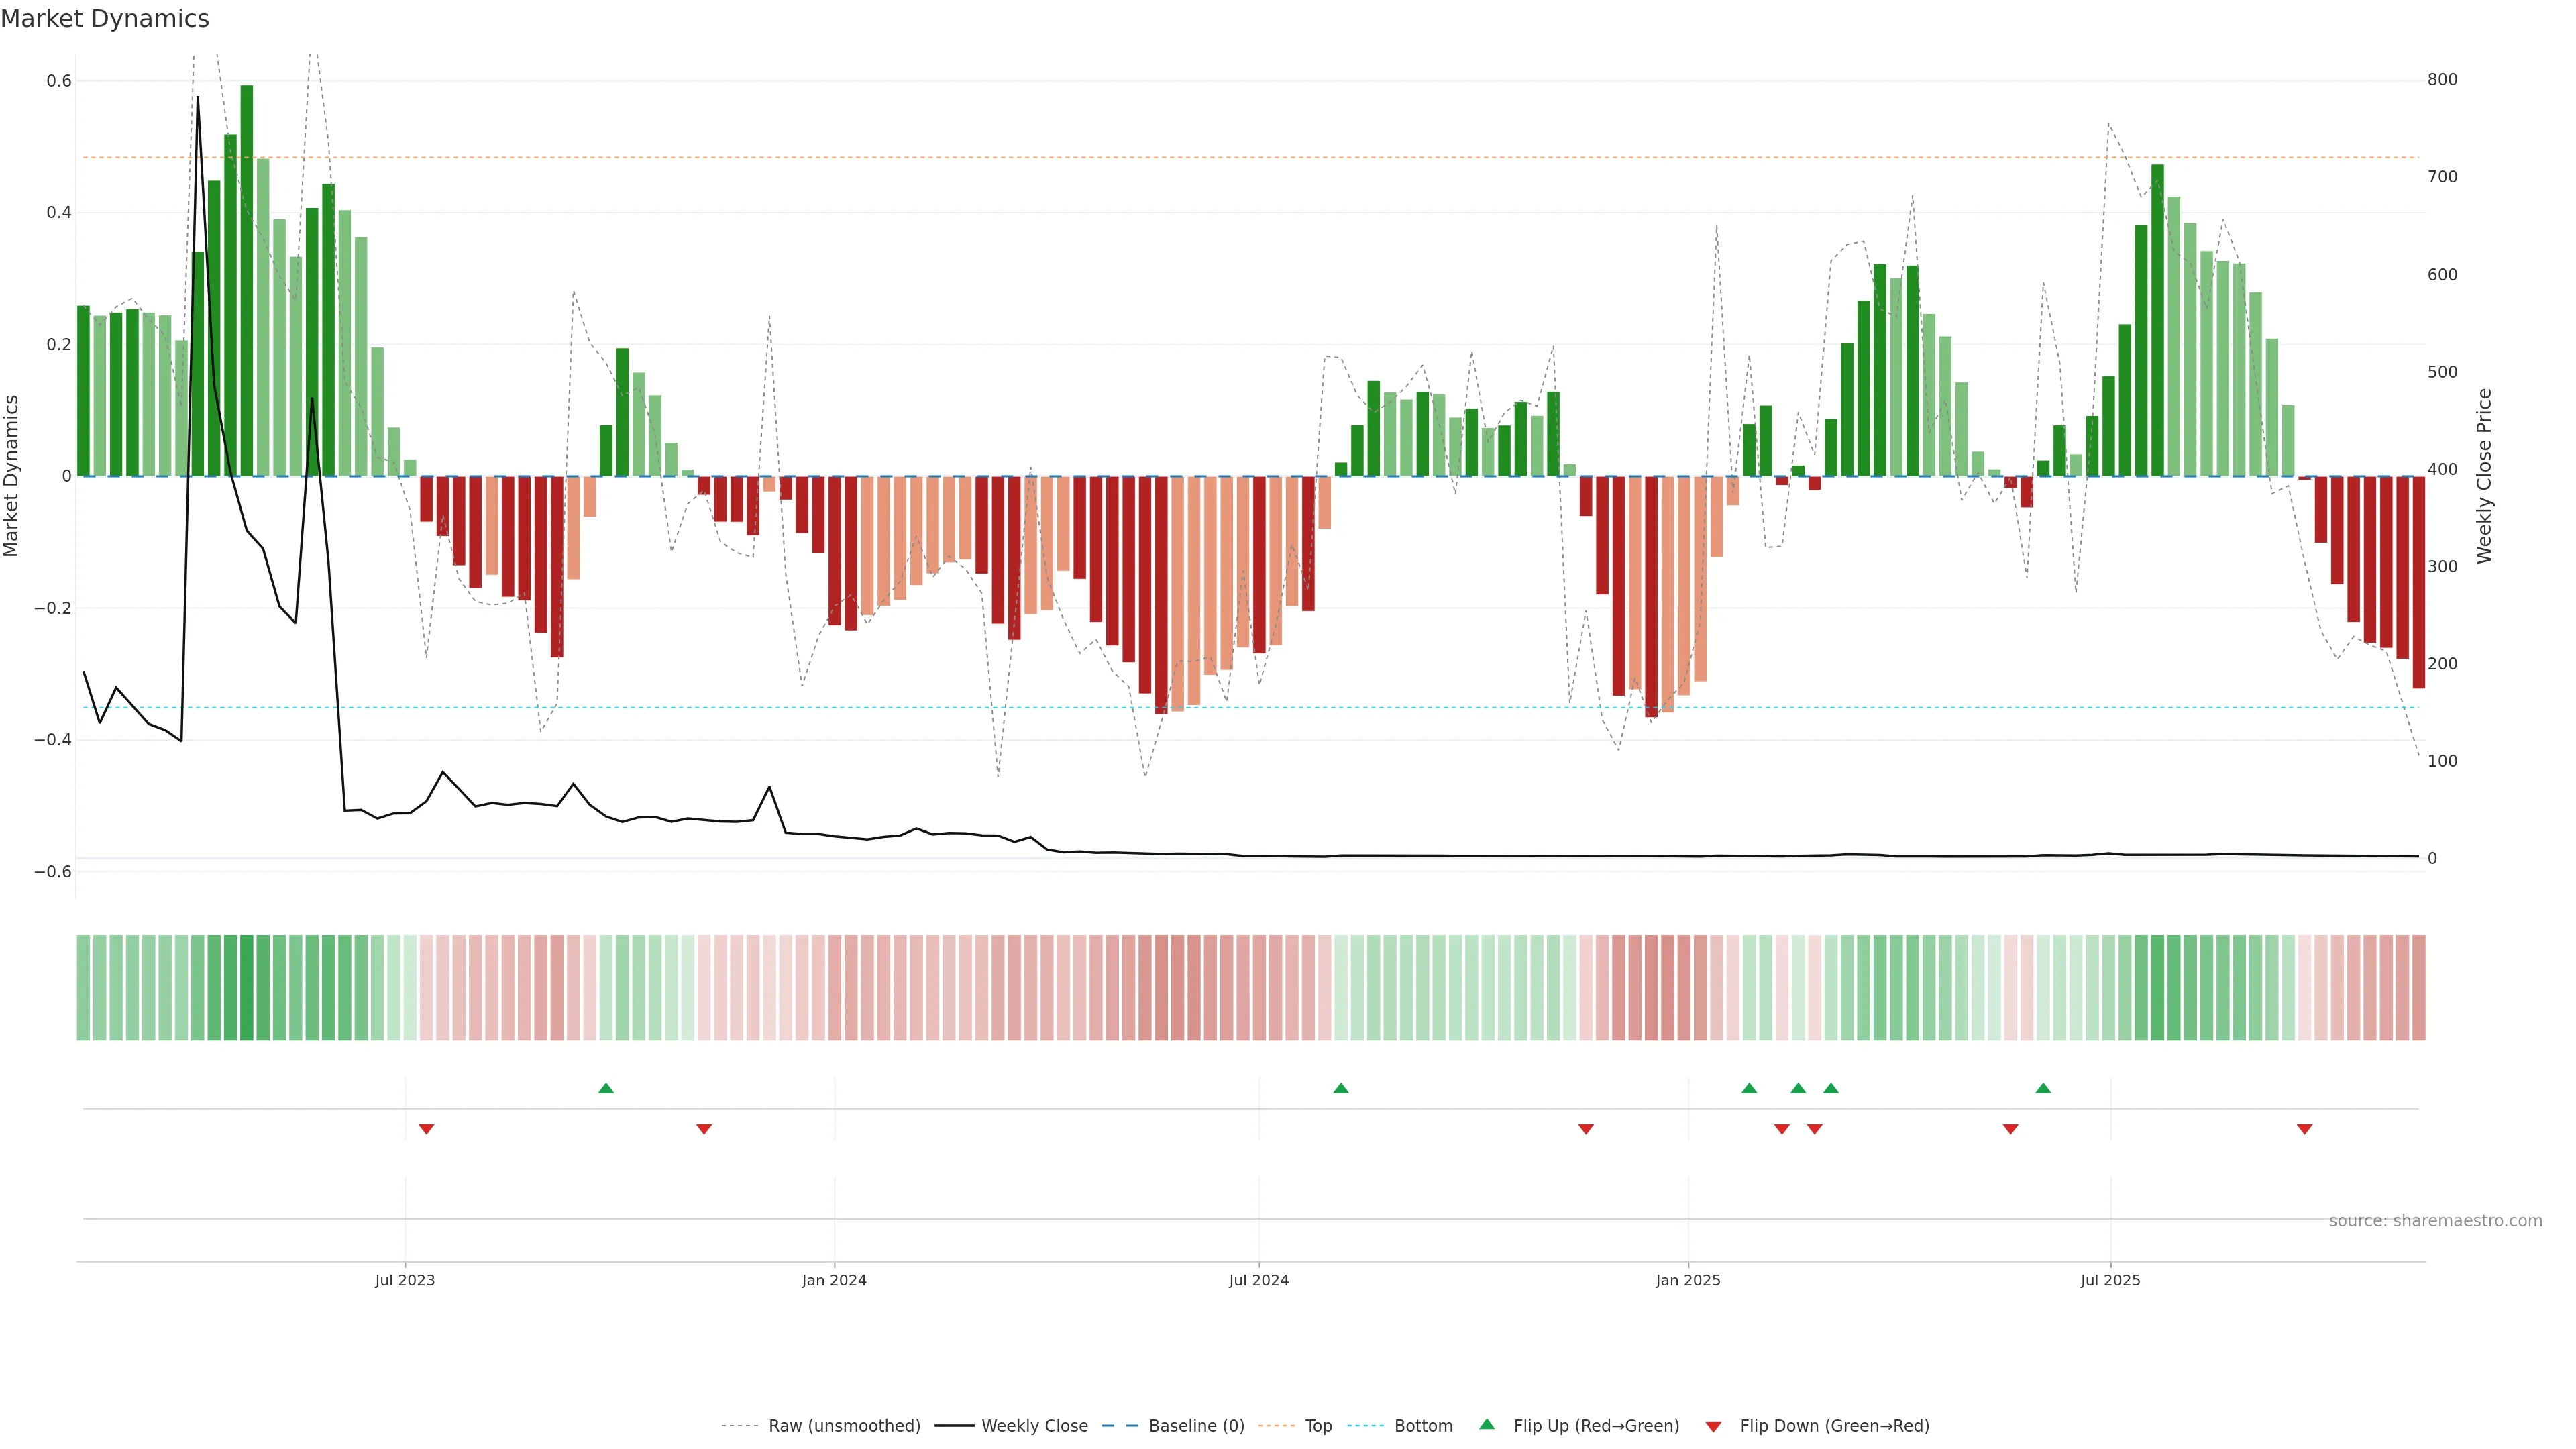
Task: Click the red triangle icon in the legend
Action: pos(1713,1427)
